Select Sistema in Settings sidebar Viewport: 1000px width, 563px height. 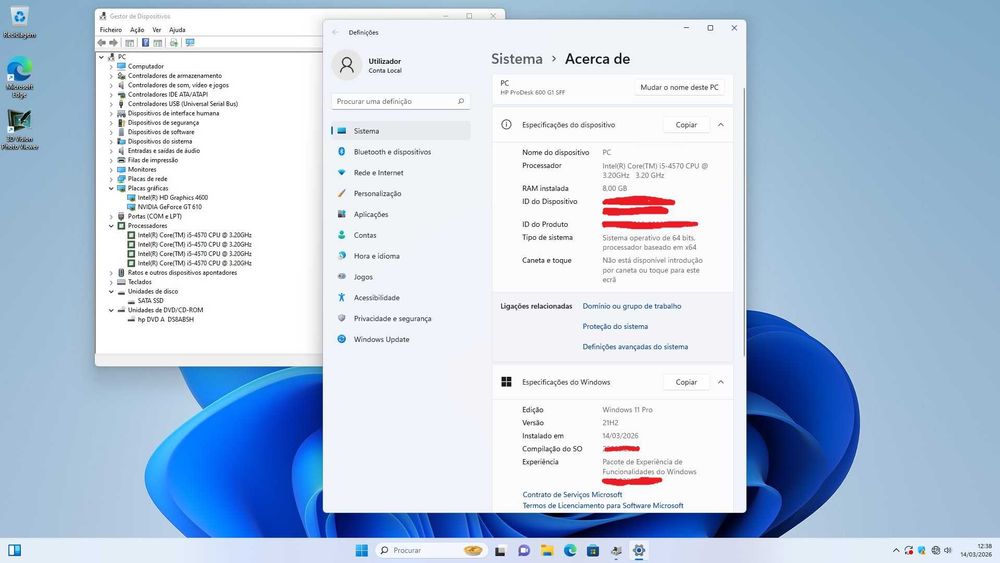click(401, 131)
